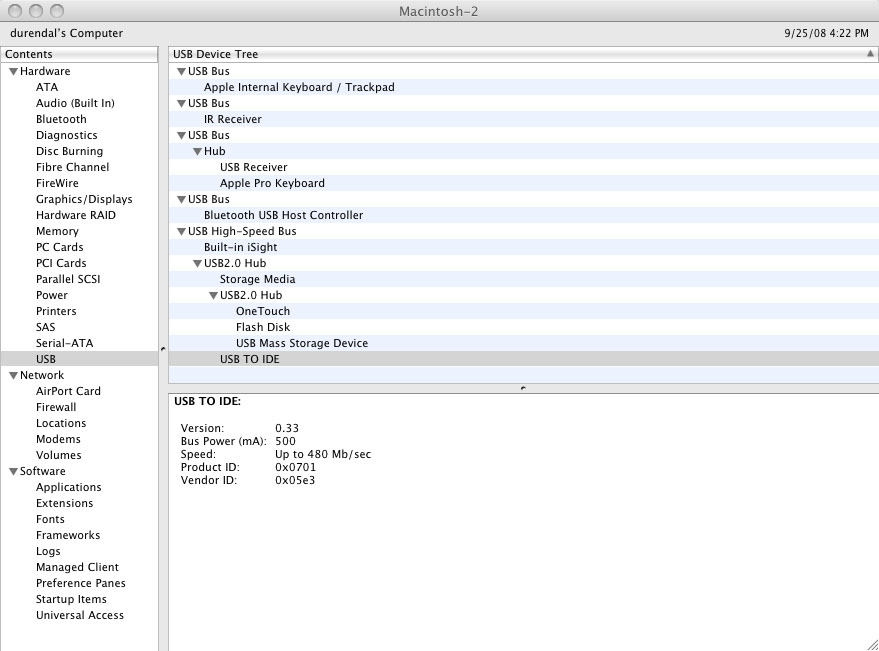Collapse the Network section disclosure triangle
879x651 pixels.
[13, 375]
